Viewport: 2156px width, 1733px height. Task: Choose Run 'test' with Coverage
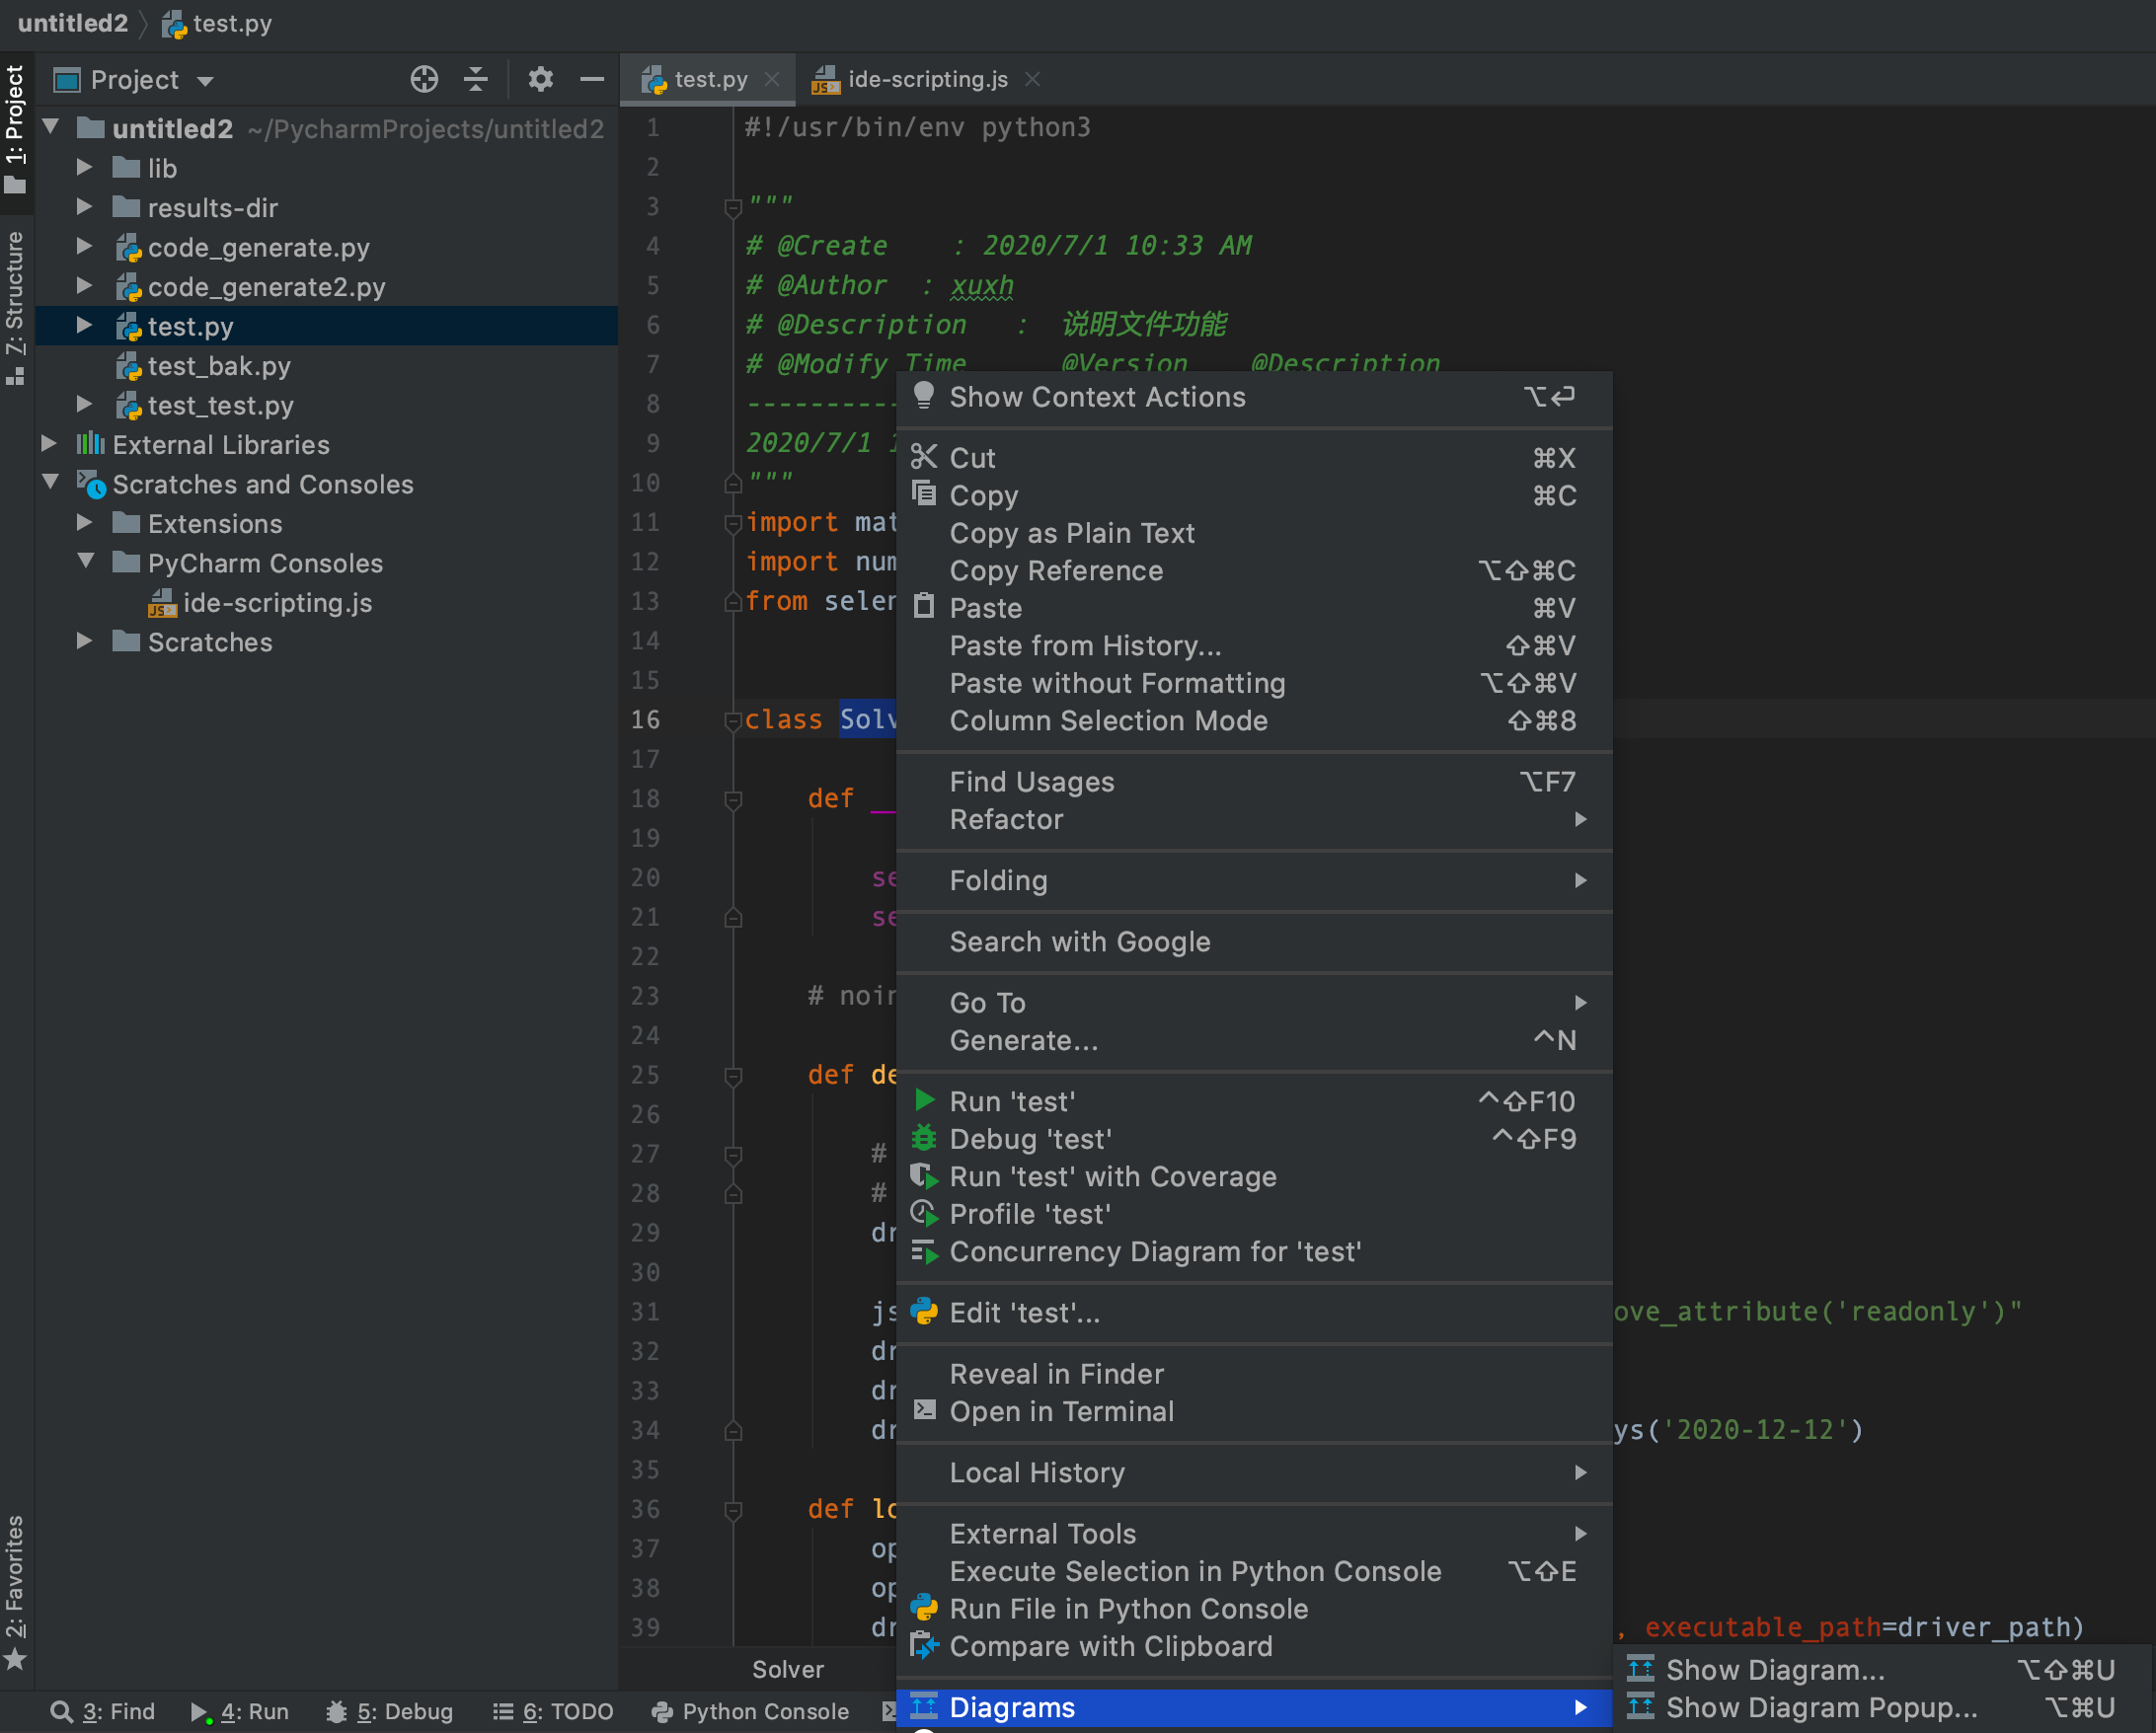pyautogui.click(x=1254, y=1177)
